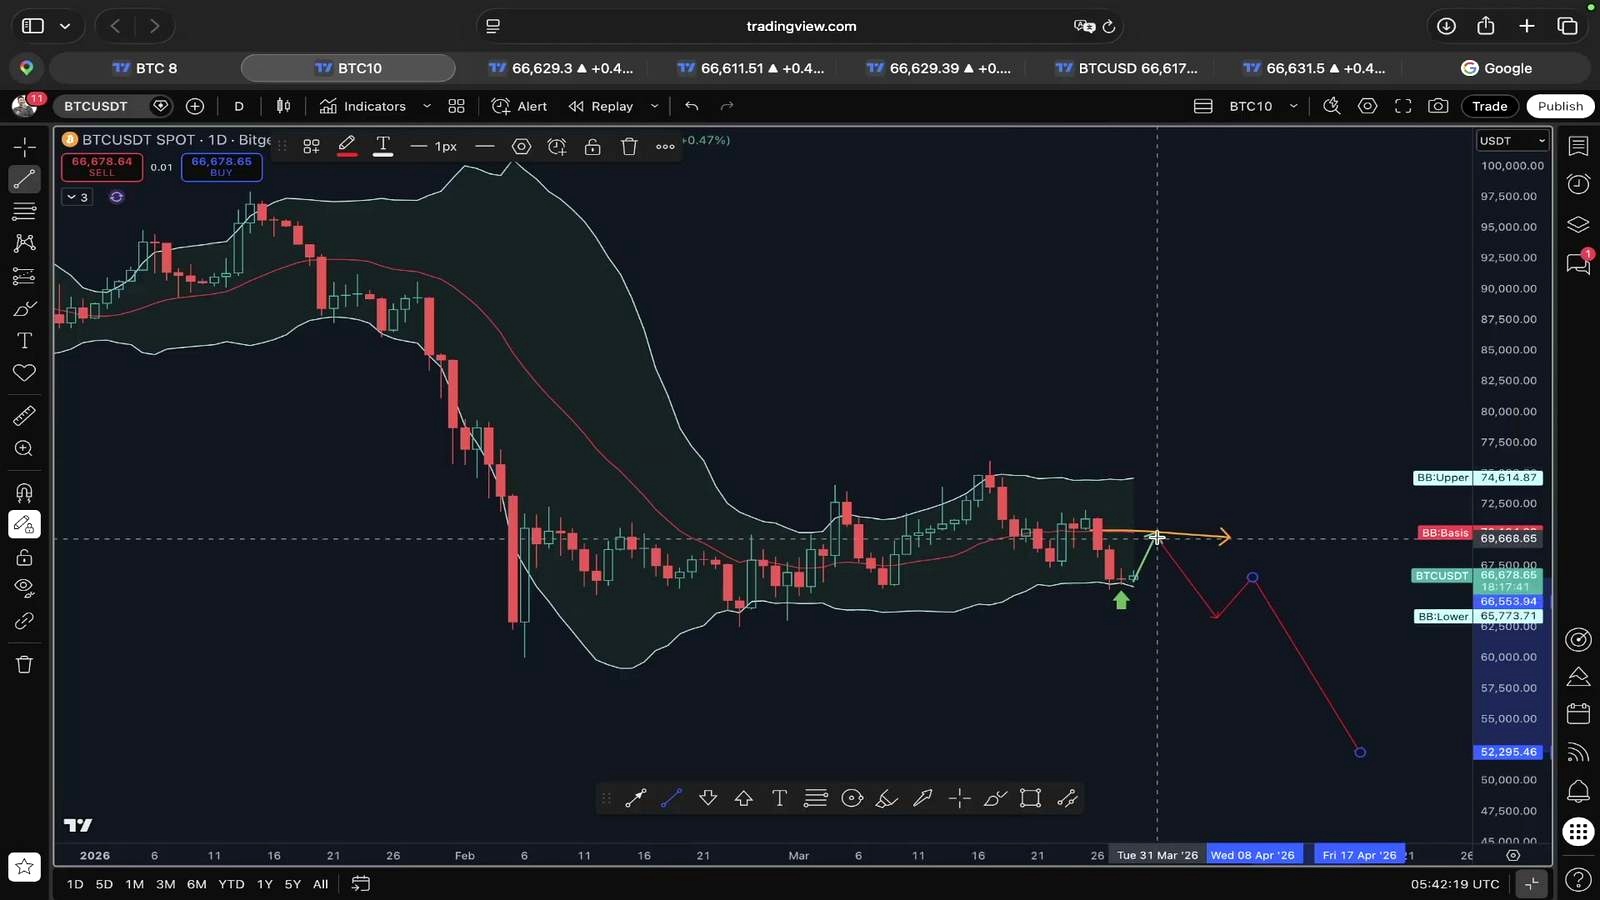Viewport: 1600px width, 900px height.
Task: Open the BTC10 layout dropdown
Action: coord(1263,106)
